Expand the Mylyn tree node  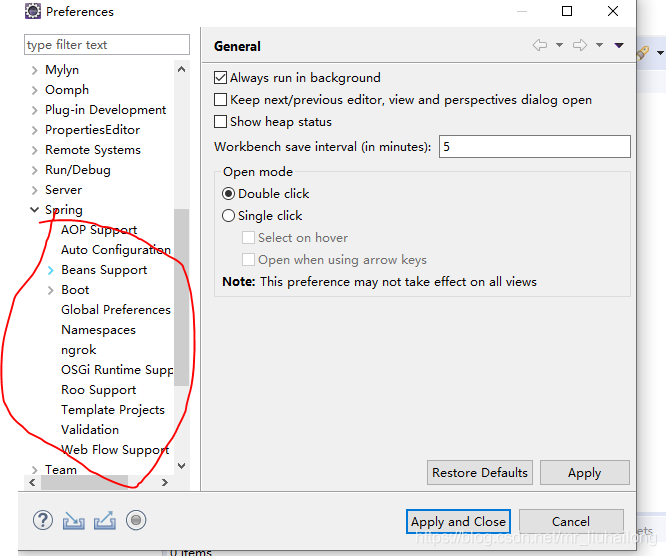(x=35, y=70)
